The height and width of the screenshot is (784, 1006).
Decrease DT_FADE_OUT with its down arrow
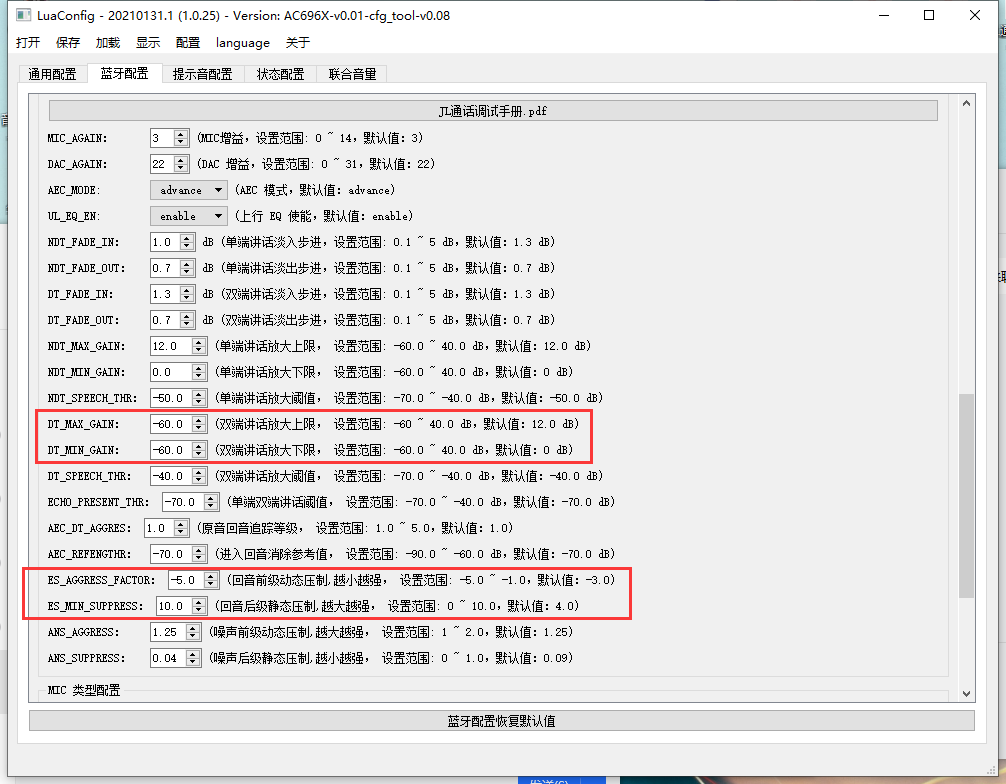187,324
